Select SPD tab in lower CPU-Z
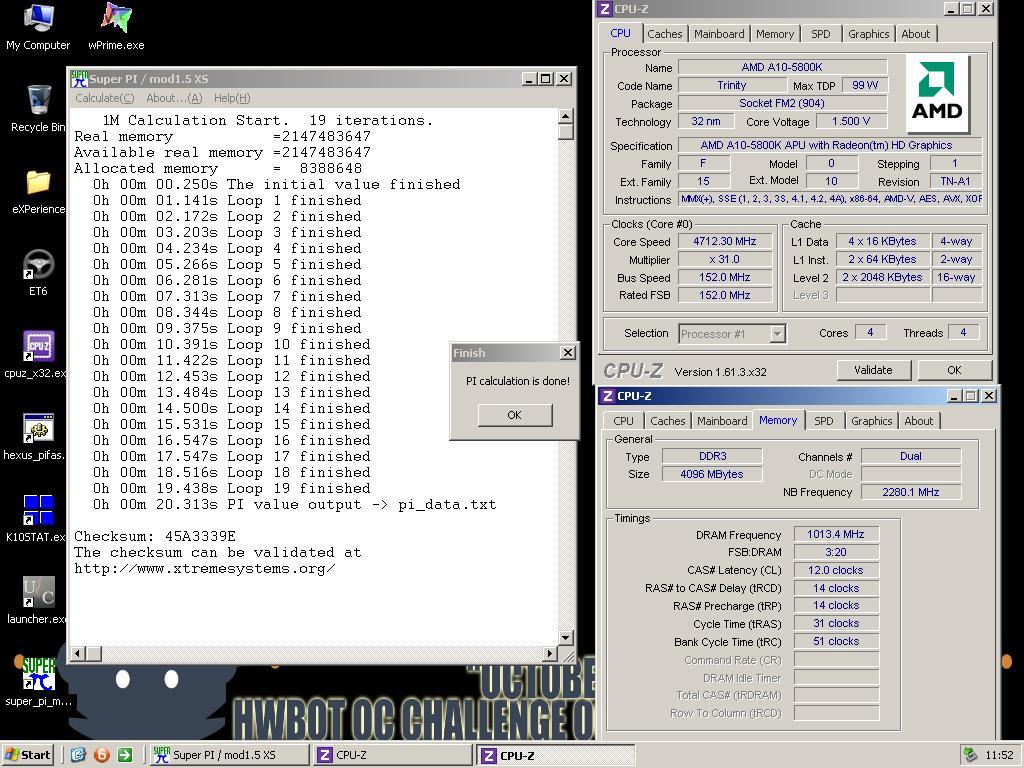 (824, 421)
